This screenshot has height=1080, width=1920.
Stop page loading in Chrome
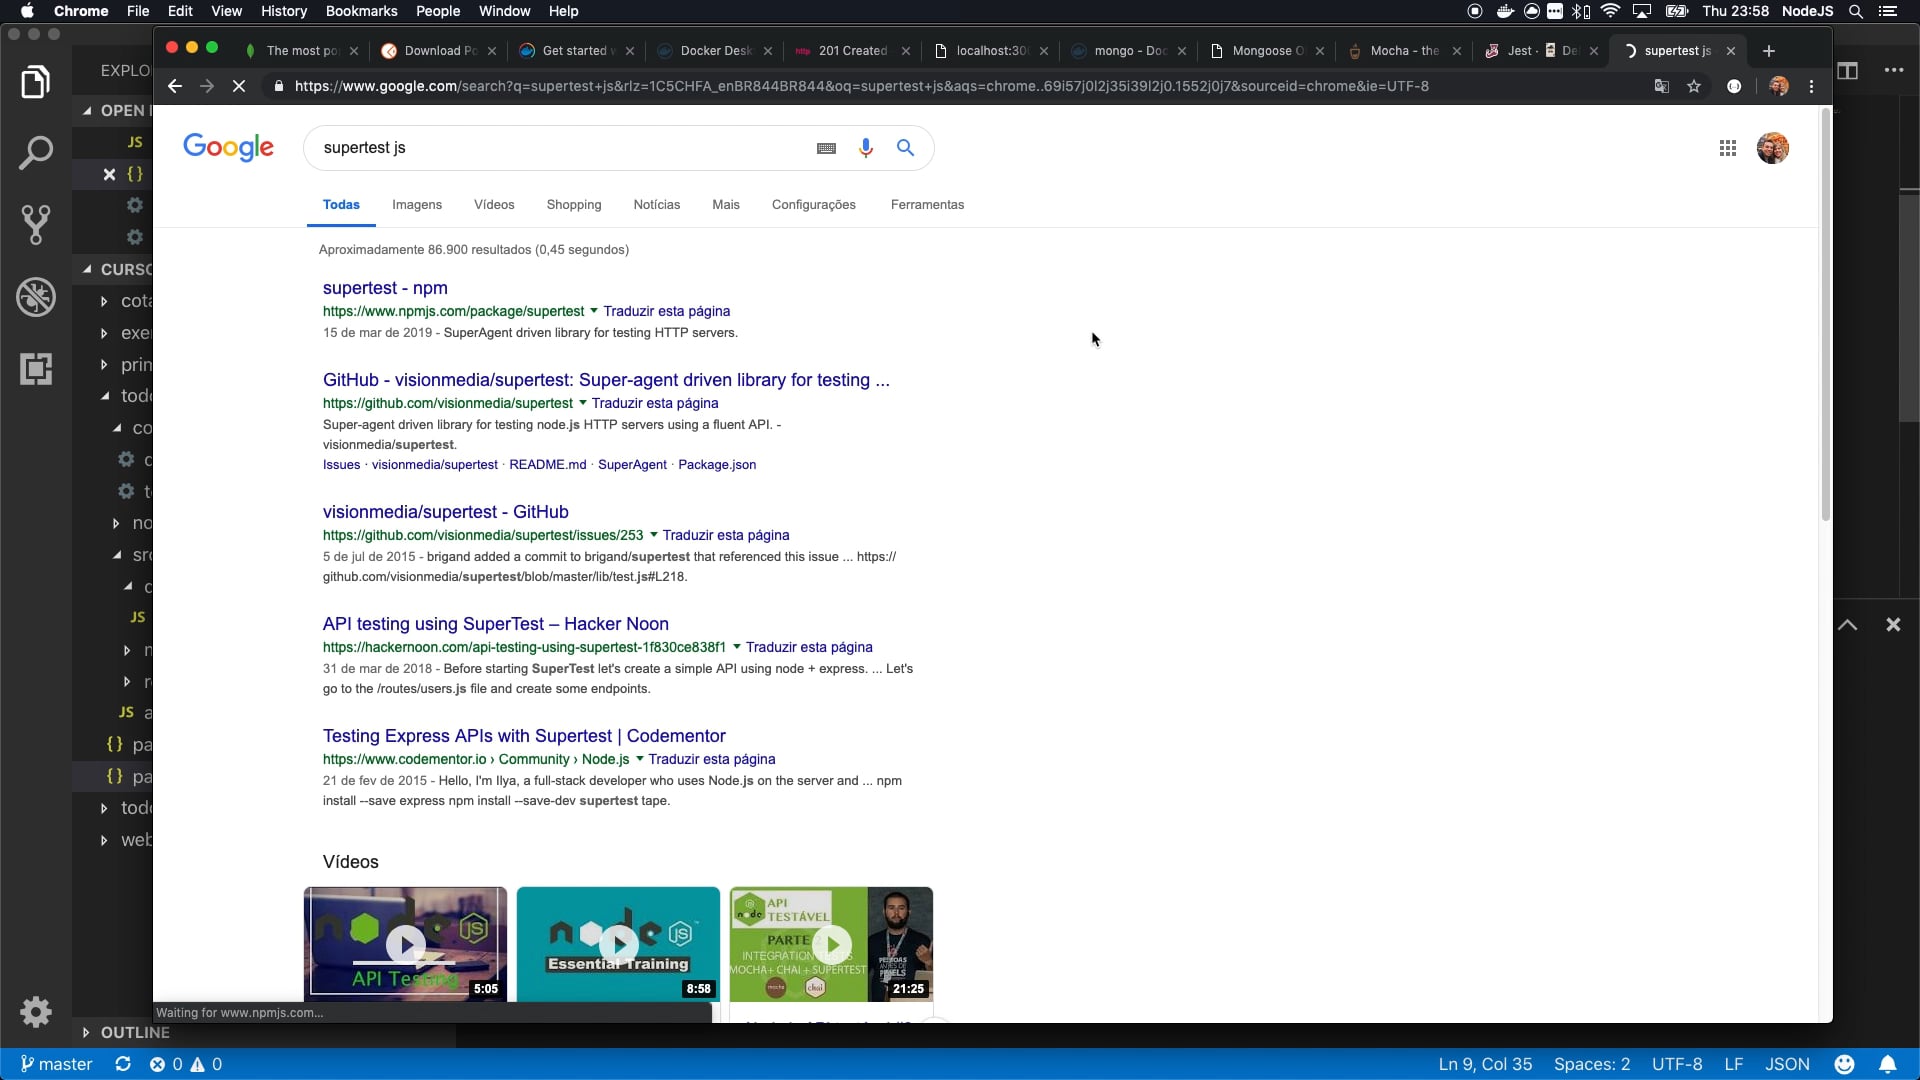[238, 86]
